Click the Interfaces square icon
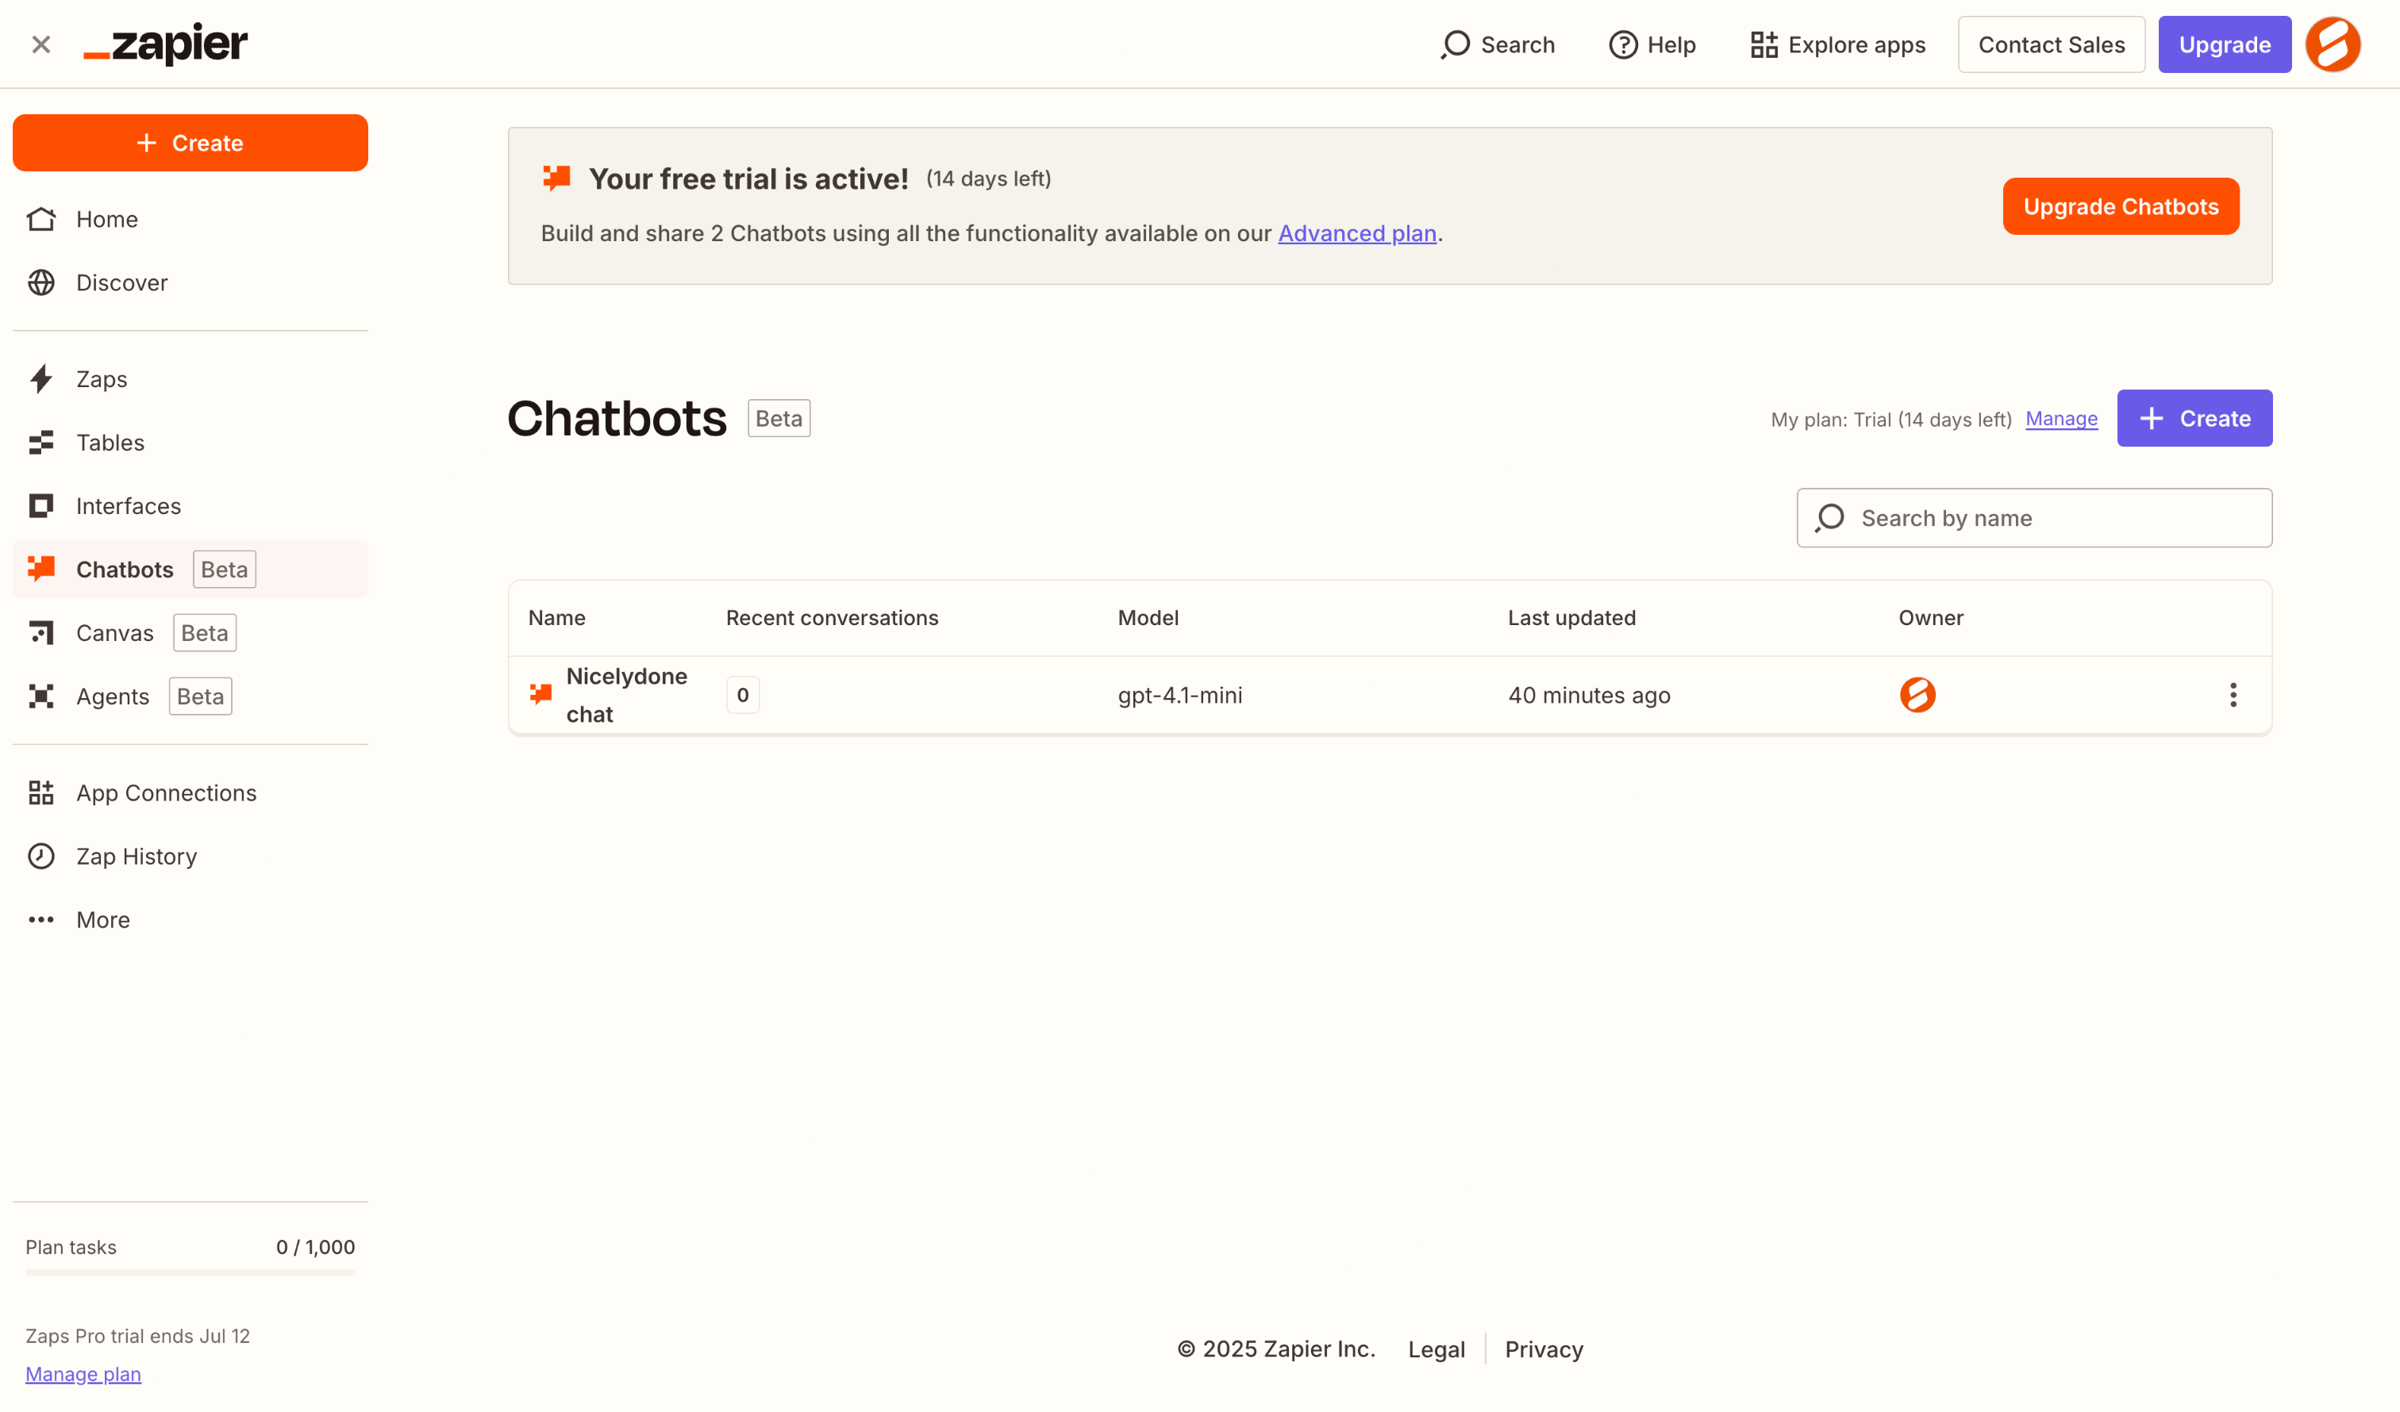Viewport: 2400px width, 1412px height. [x=41, y=506]
